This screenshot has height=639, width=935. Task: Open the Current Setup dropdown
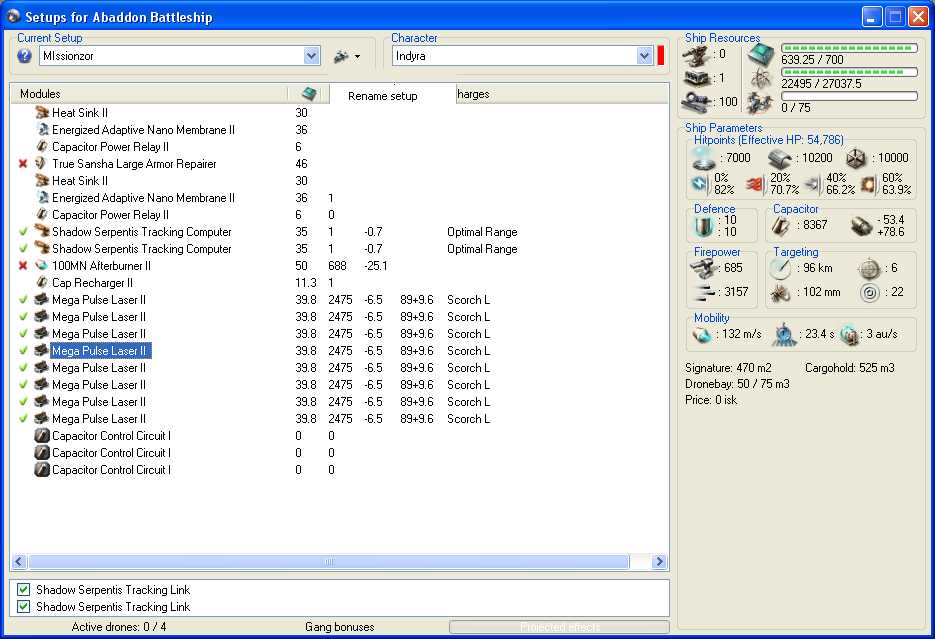tap(311, 57)
